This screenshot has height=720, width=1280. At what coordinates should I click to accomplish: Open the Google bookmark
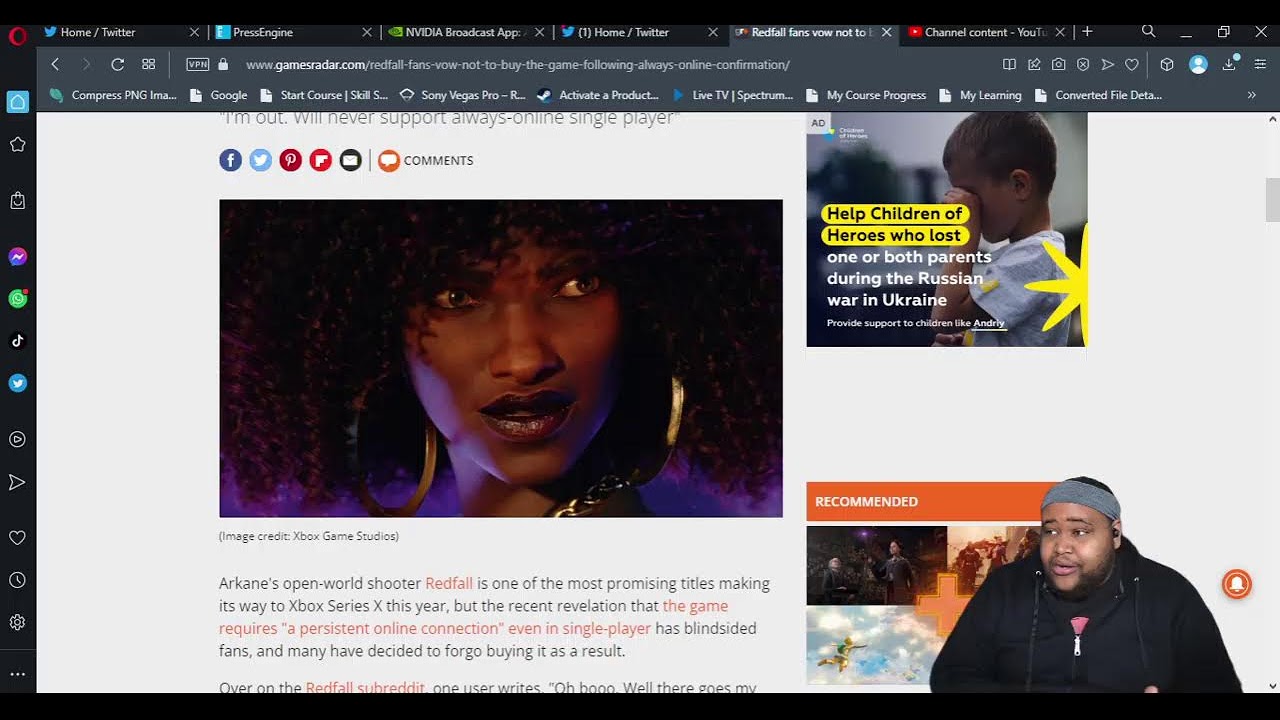point(218,95)
